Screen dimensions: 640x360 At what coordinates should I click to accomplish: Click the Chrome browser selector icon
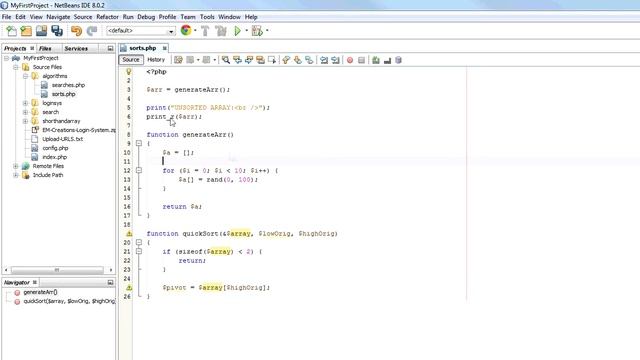pos(186,30)
